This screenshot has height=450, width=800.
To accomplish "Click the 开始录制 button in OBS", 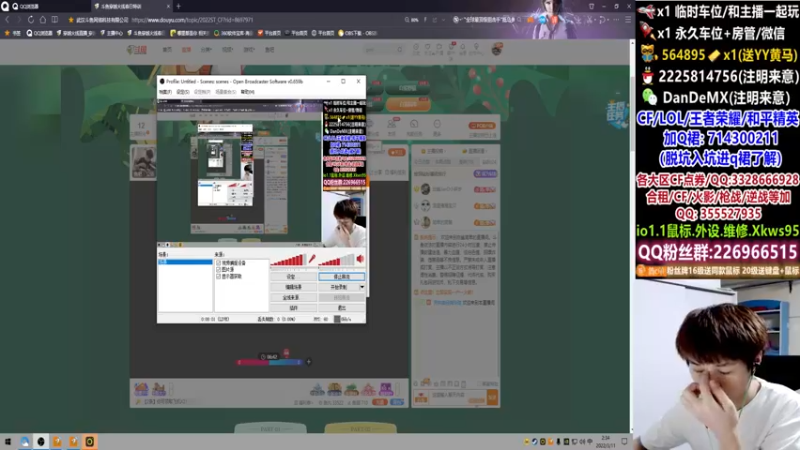I will click(x=339, y=287).
